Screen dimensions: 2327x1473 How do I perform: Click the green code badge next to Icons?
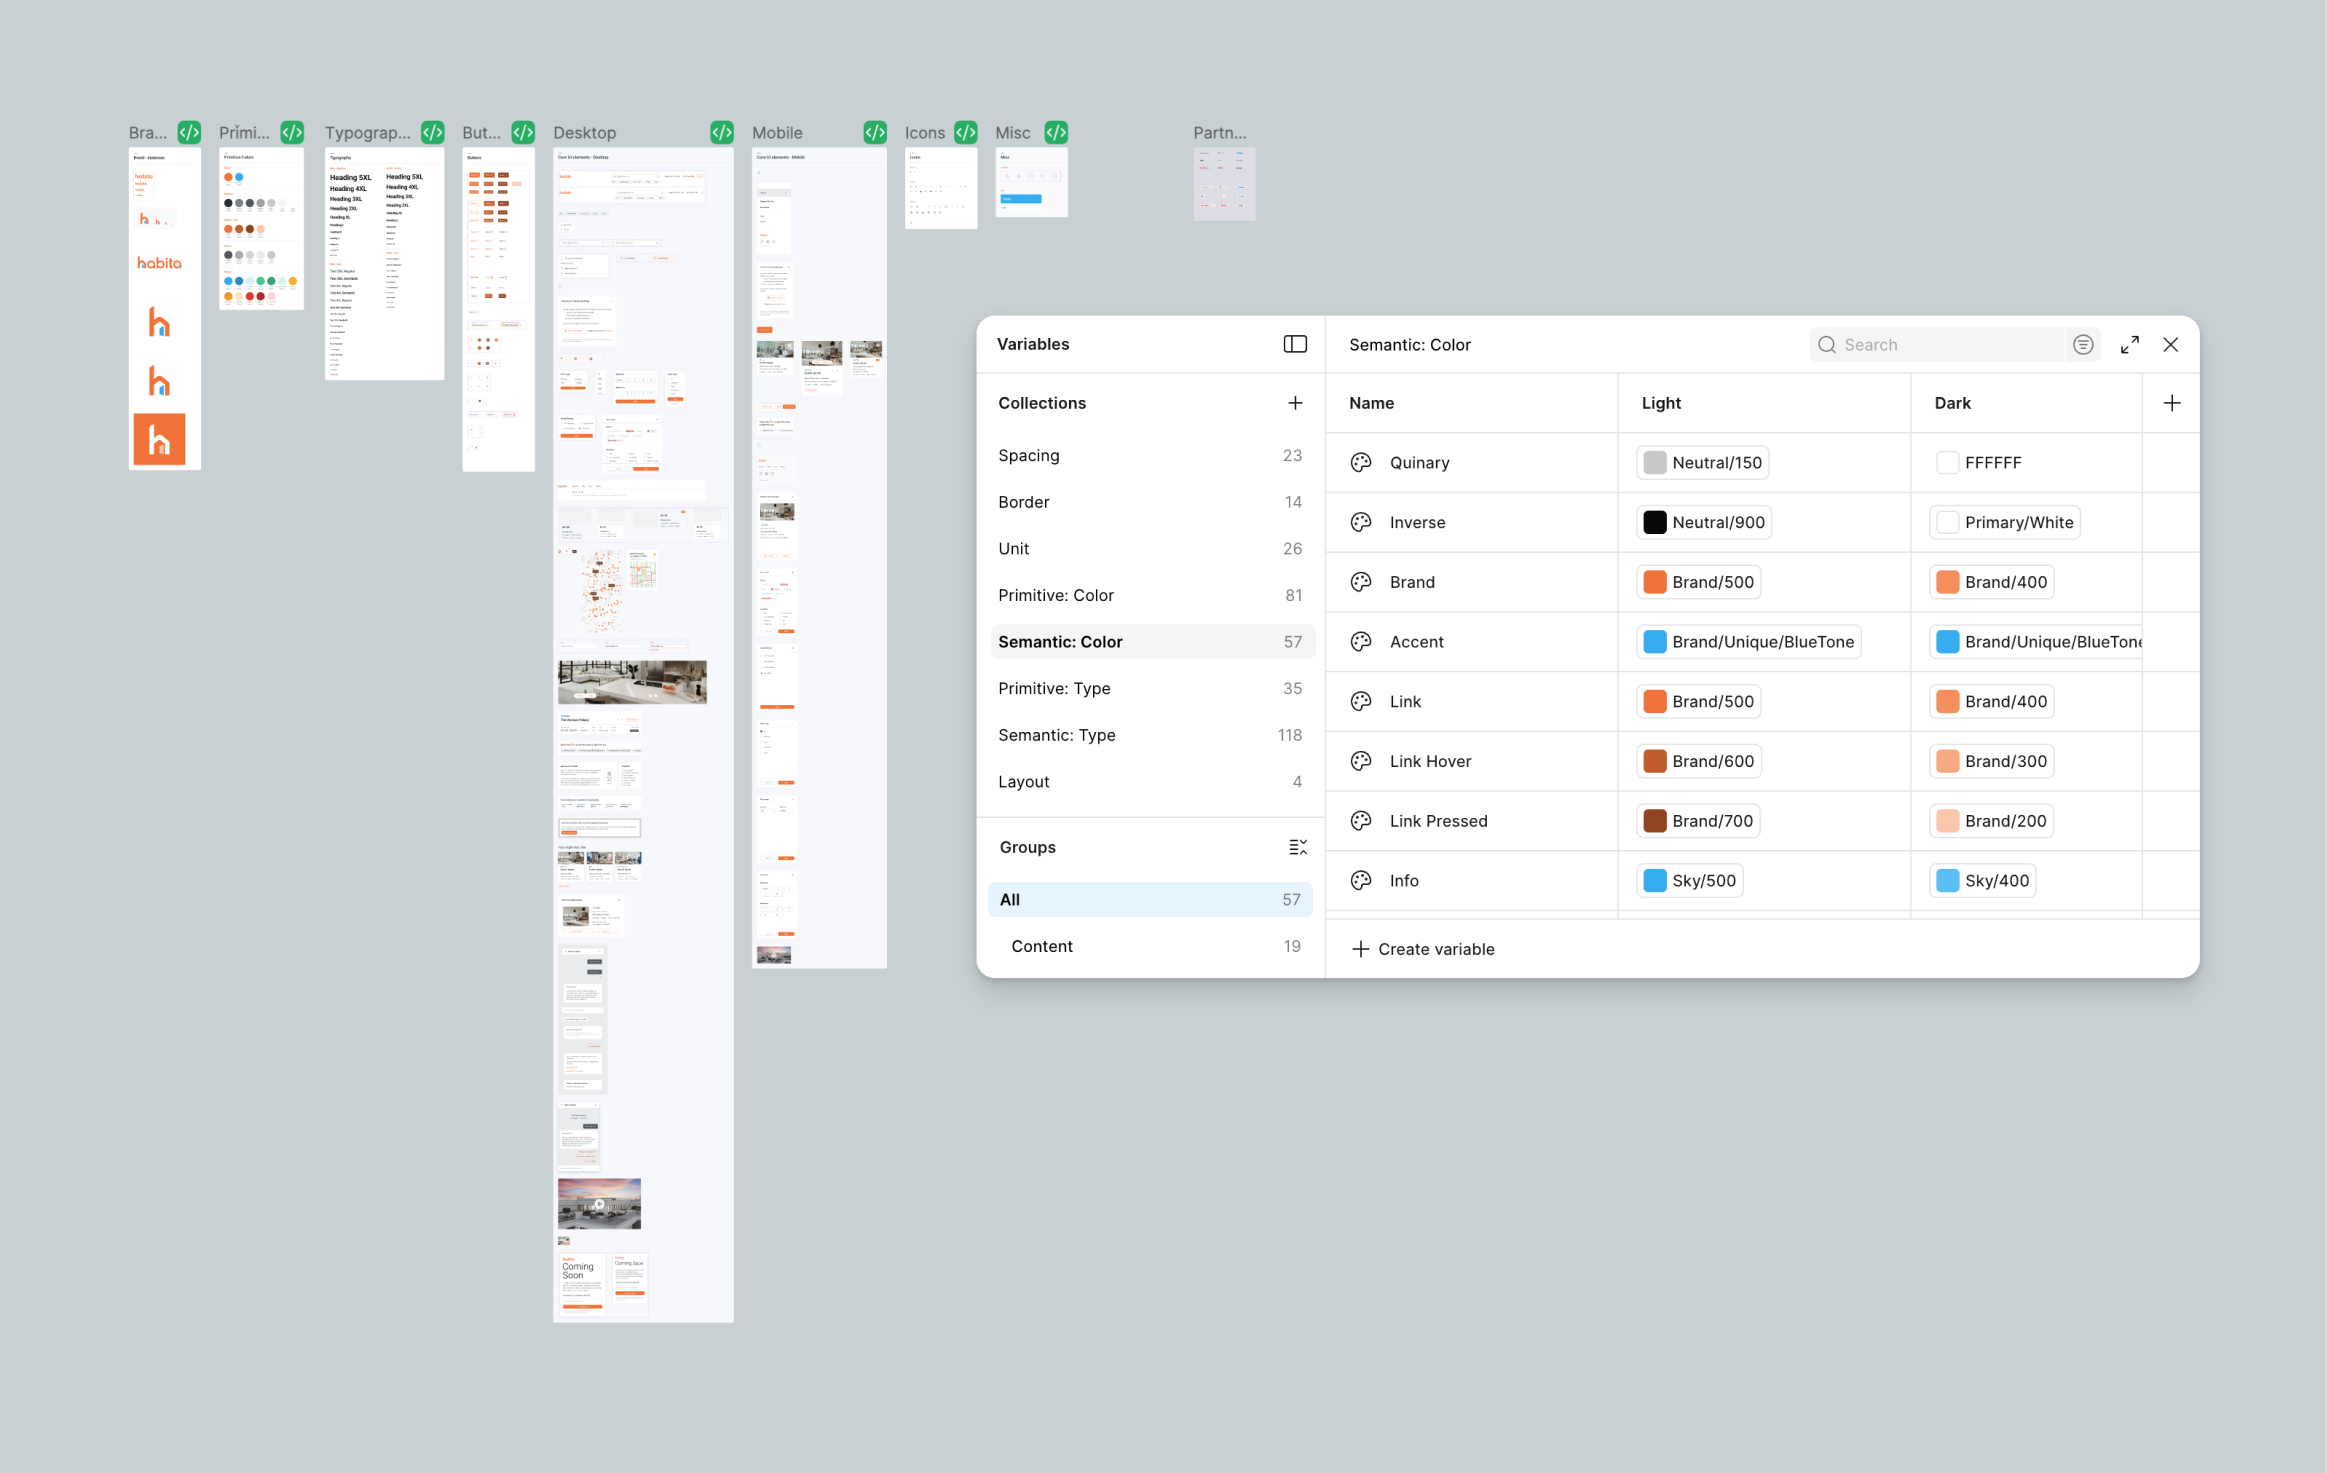coord(965,132)
